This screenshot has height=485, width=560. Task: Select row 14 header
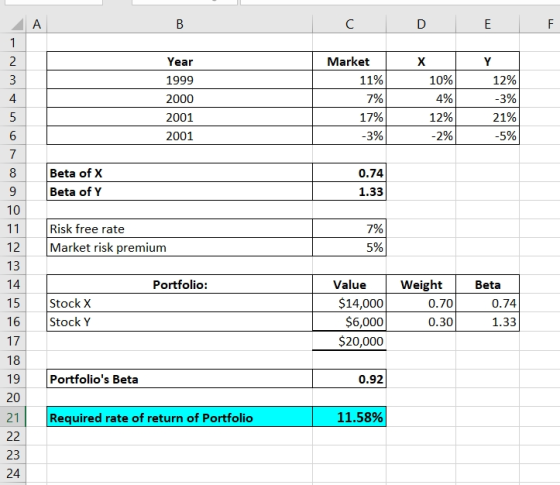(x=13, y=284)
